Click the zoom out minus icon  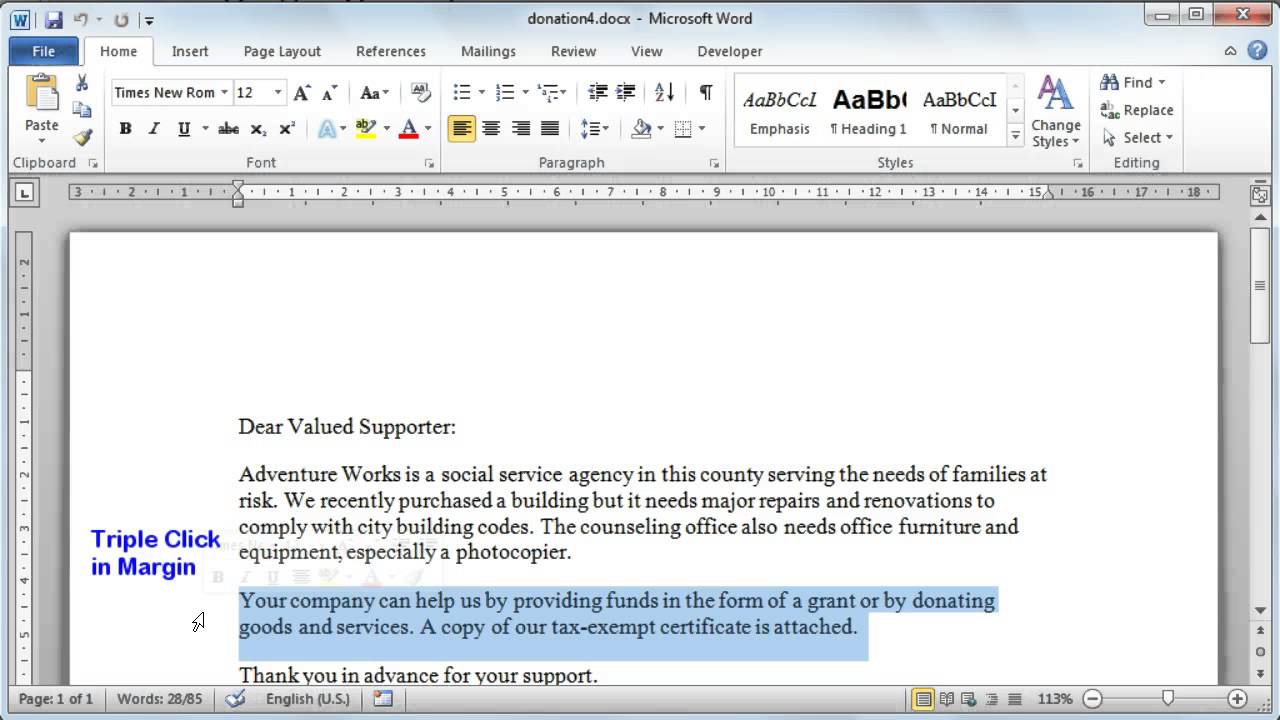1093,699
